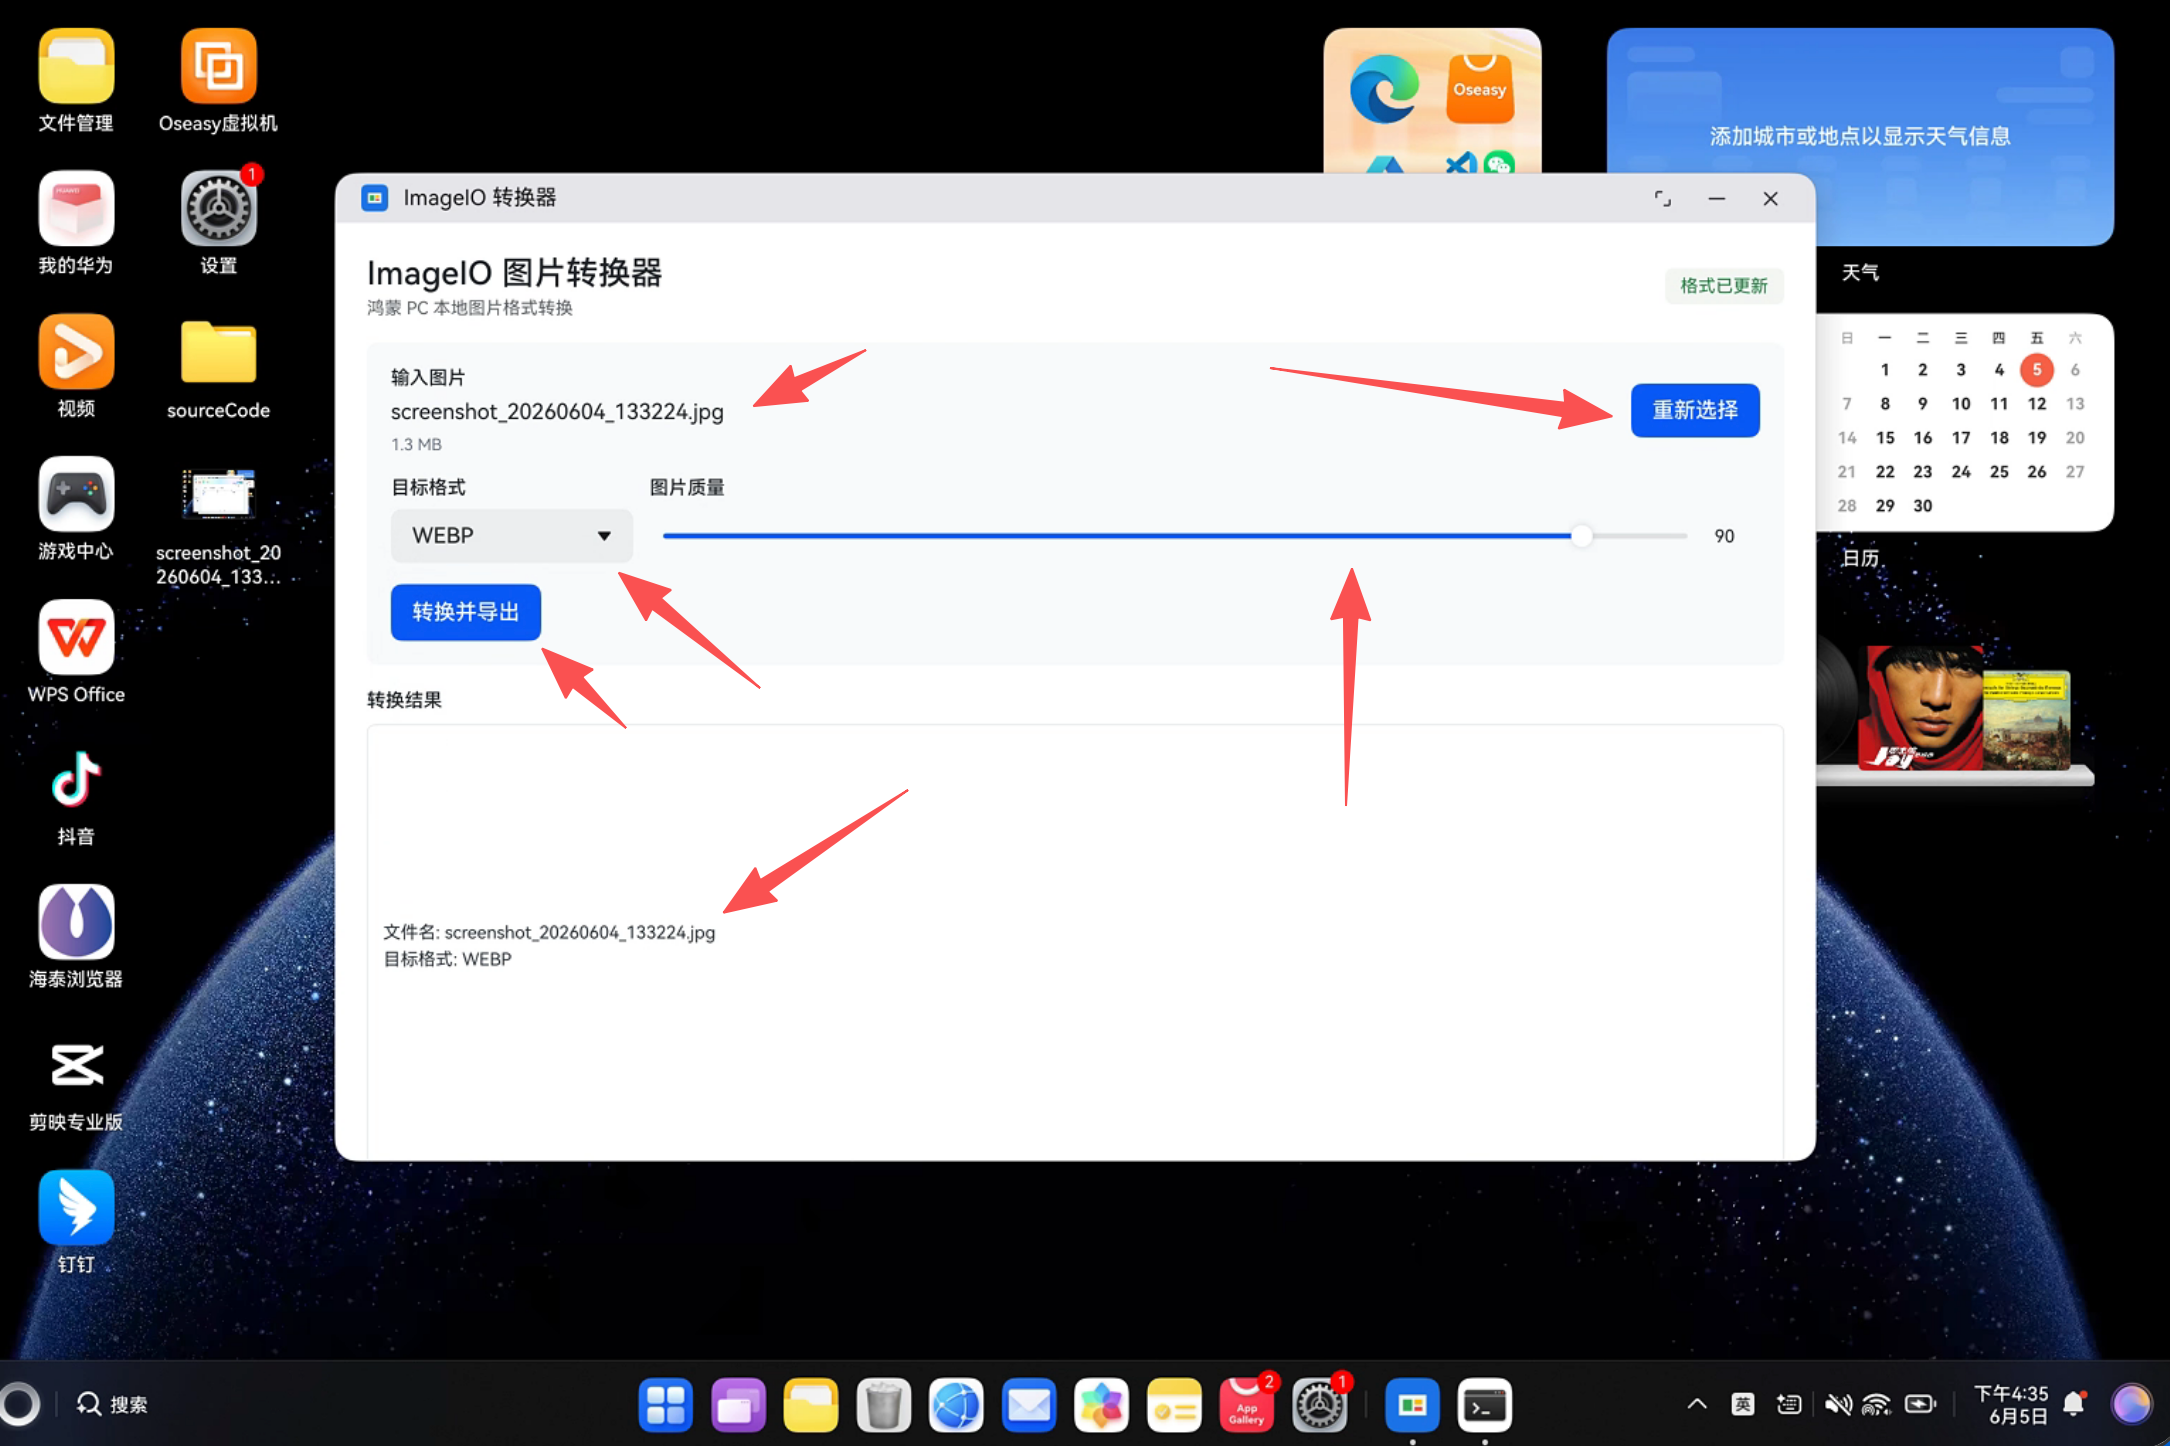Open WPS Office desktop icon
The image size is (2170, 1446).
tap(76, 653)
